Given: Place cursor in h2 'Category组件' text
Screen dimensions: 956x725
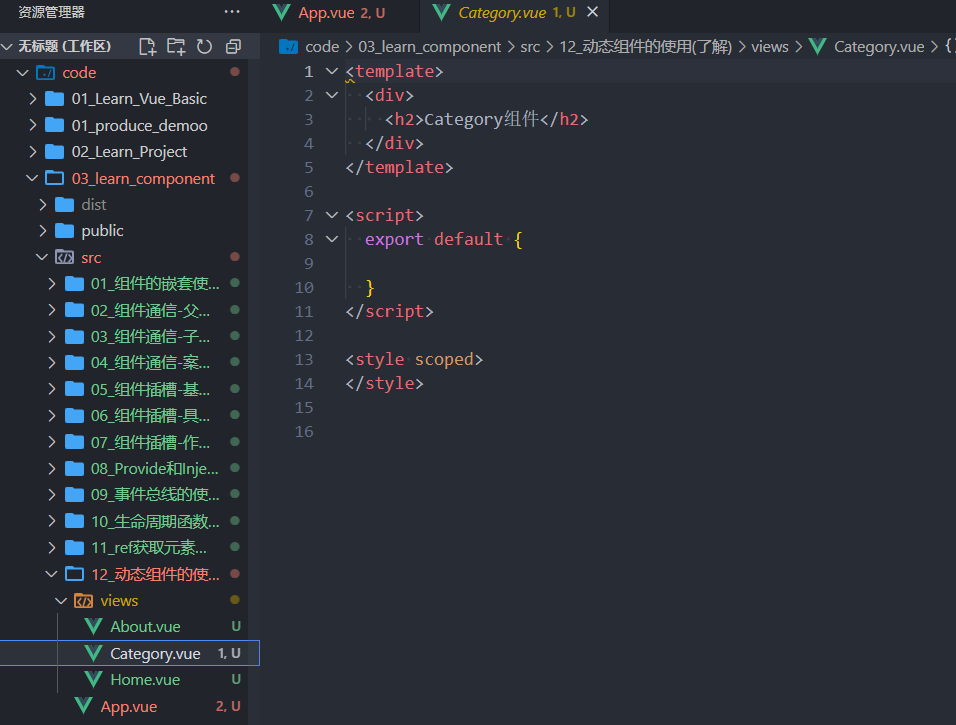Looking at the screenshot, I should coord(482,120).
